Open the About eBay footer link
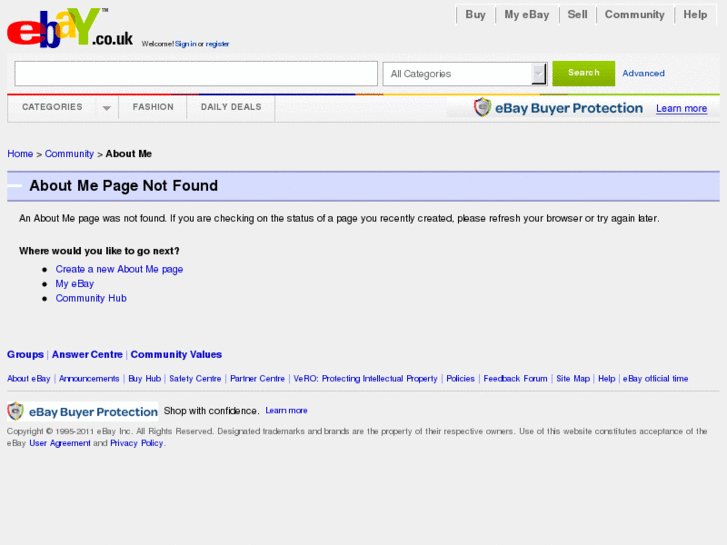Image resolution: width=727 pixels, height=545 pixels. 29,378
